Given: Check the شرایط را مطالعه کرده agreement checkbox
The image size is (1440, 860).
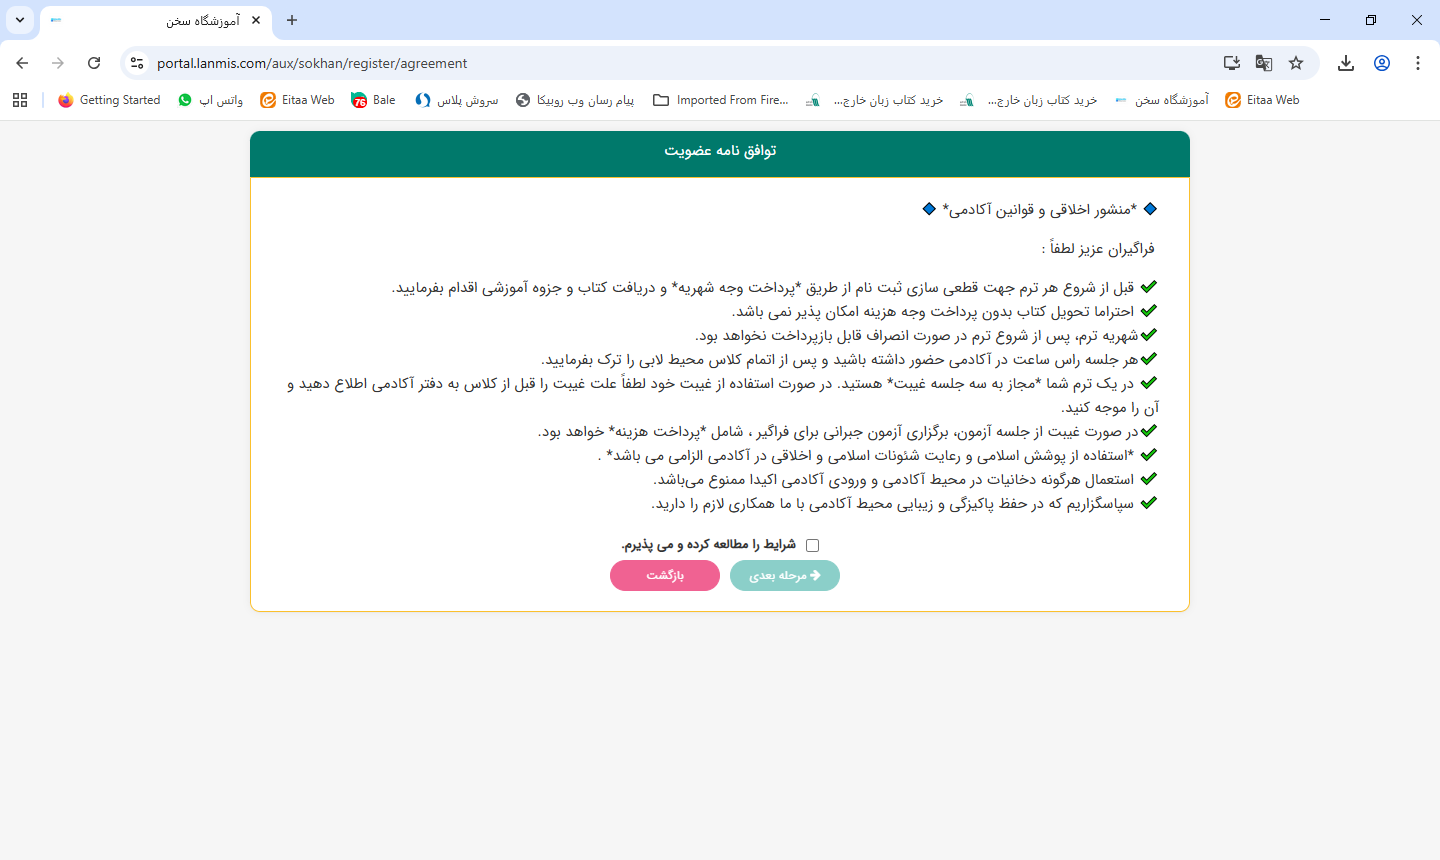Looking at the screenshot, I should (x=813, y=544).
